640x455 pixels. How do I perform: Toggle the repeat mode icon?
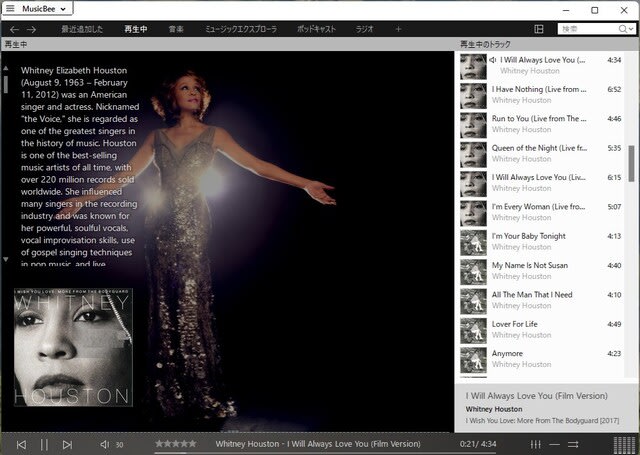tap(554, 444)
